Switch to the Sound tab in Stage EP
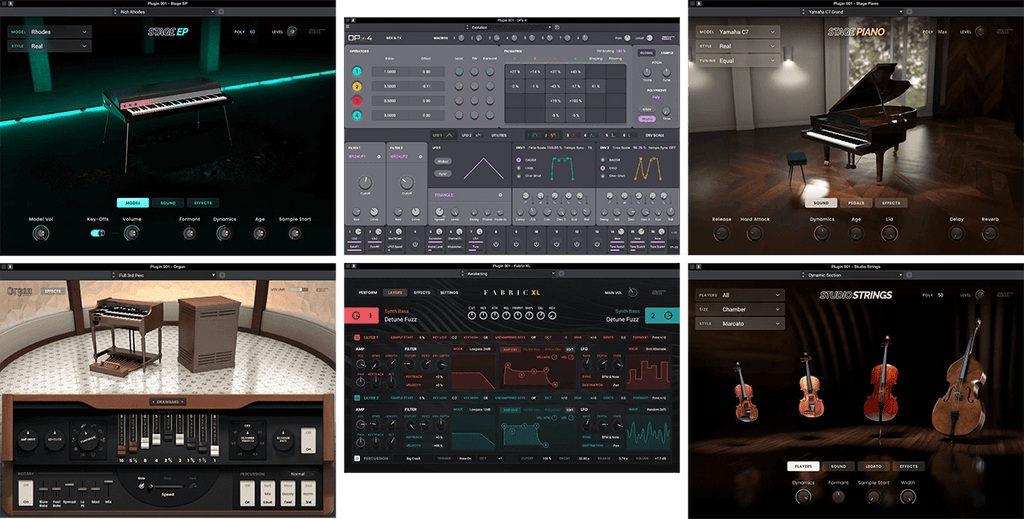This screenshot has height=519, width=1024. 168,203
